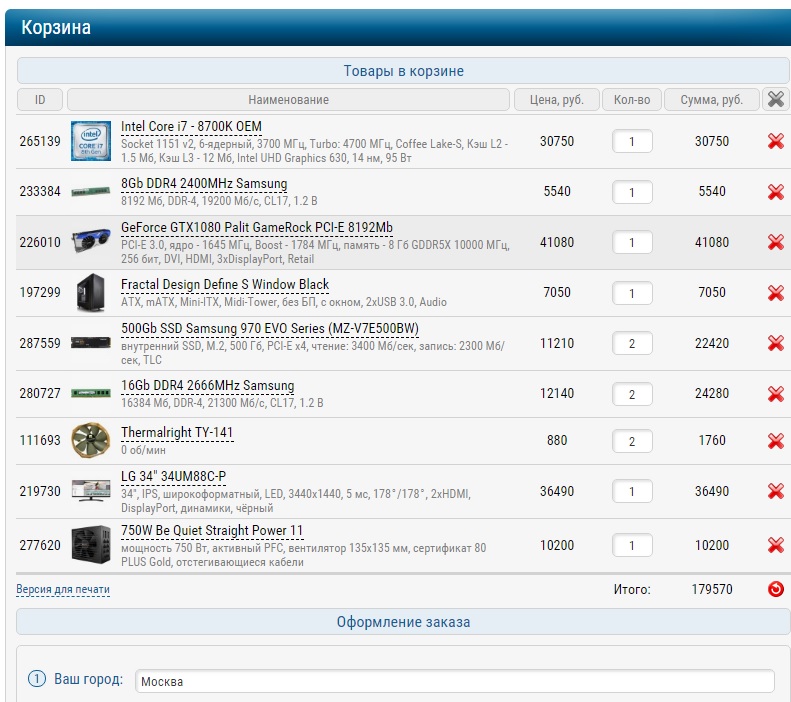Click the red recalculate total icon
The width and height of the screenshot is (791, 702).
[x=775, y=589]
